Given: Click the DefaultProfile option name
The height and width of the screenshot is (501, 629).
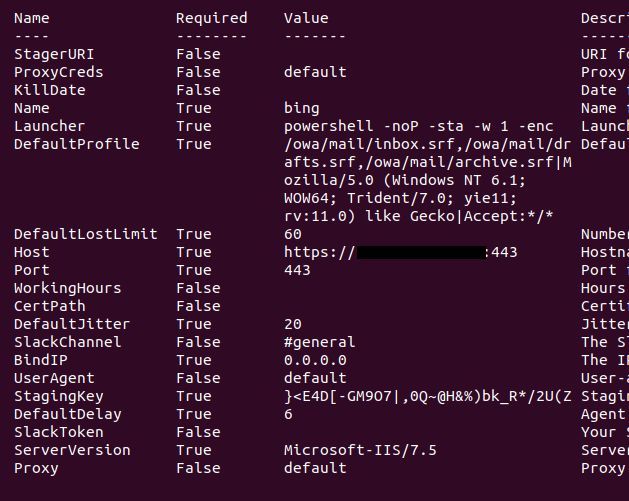Looking at the screenshot, I should (x=77, y=144).
